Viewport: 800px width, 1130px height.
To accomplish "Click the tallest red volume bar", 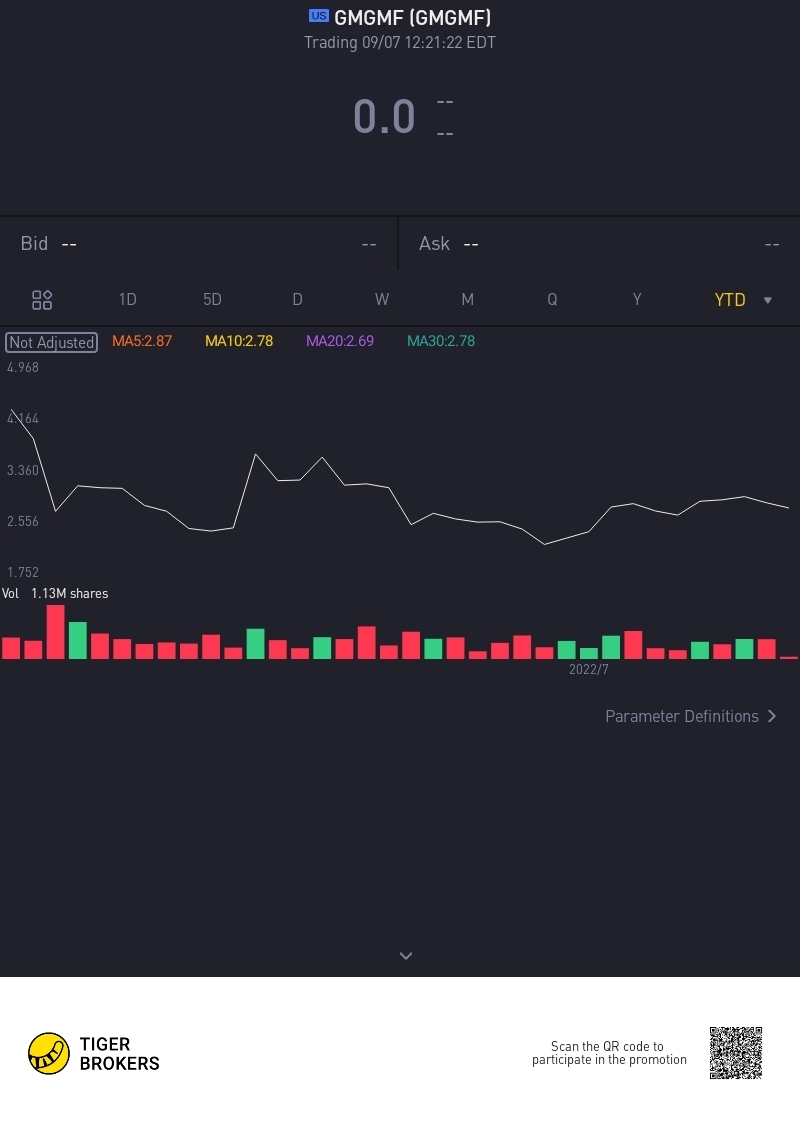I will click(55, 632).
